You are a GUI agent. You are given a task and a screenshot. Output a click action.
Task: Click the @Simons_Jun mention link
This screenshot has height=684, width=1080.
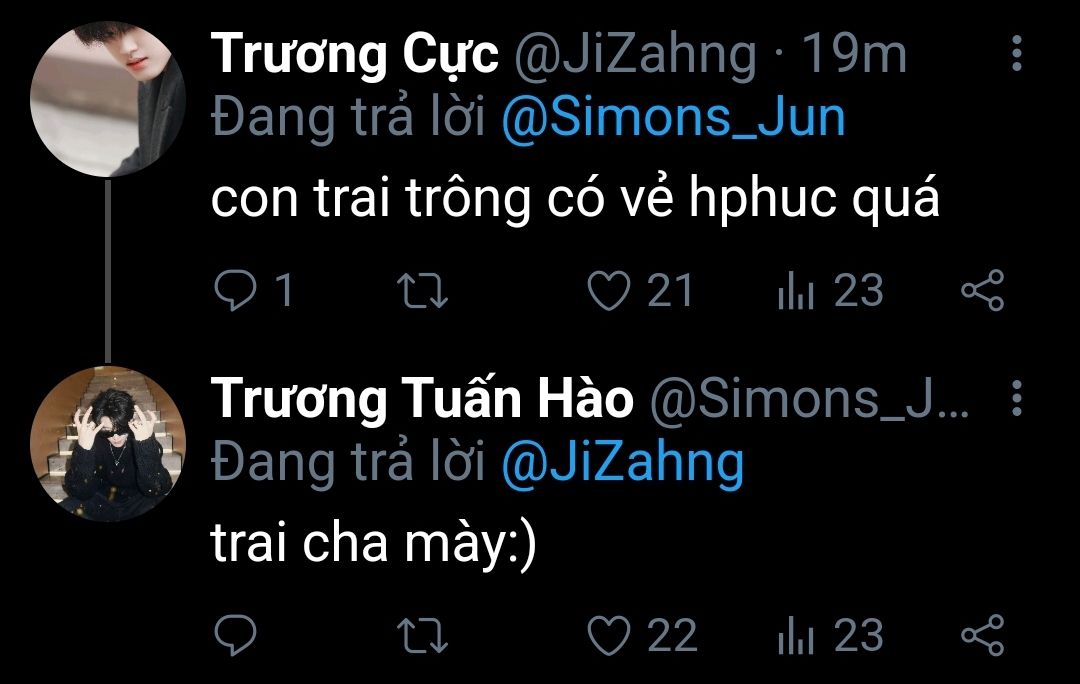[672, 119]
